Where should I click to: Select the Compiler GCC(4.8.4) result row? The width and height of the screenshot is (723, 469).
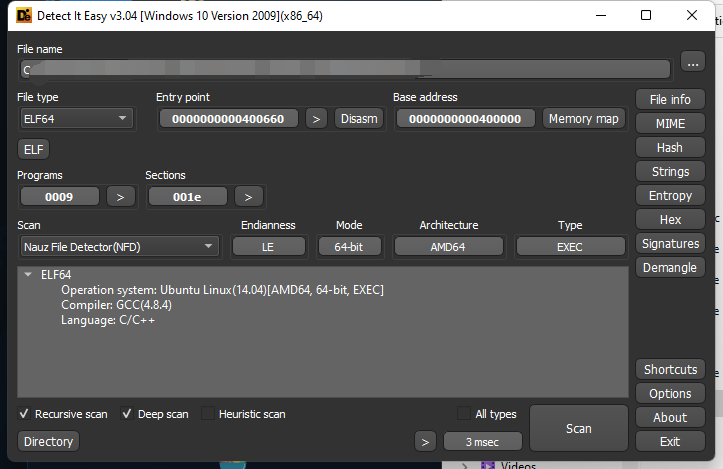click(117, 305)
